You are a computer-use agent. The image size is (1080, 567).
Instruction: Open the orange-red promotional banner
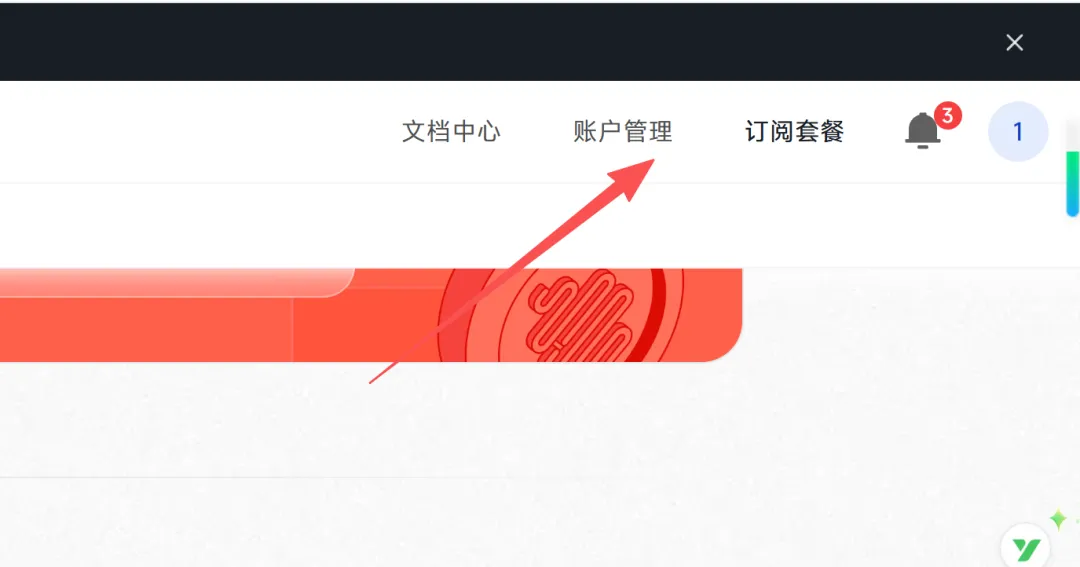(371, 315)
